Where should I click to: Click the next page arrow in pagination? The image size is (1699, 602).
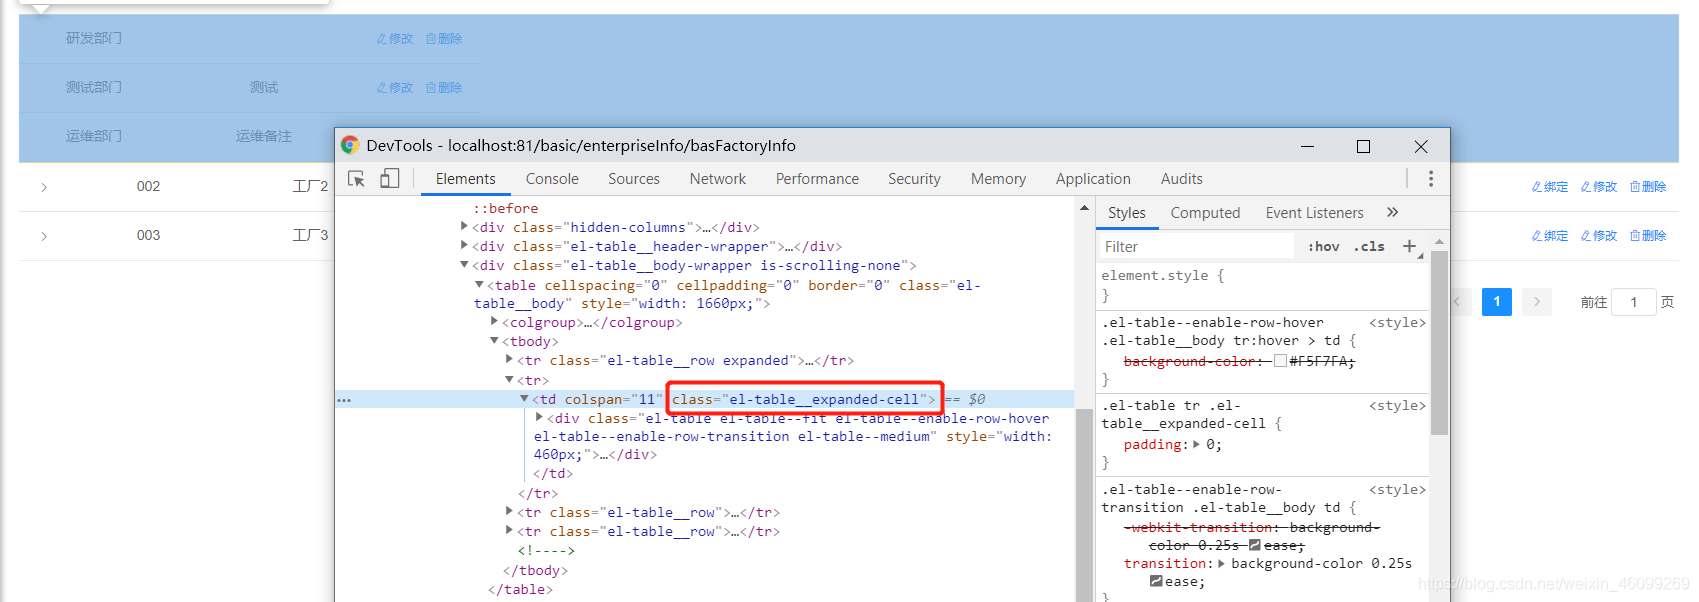coord(1537,301)
